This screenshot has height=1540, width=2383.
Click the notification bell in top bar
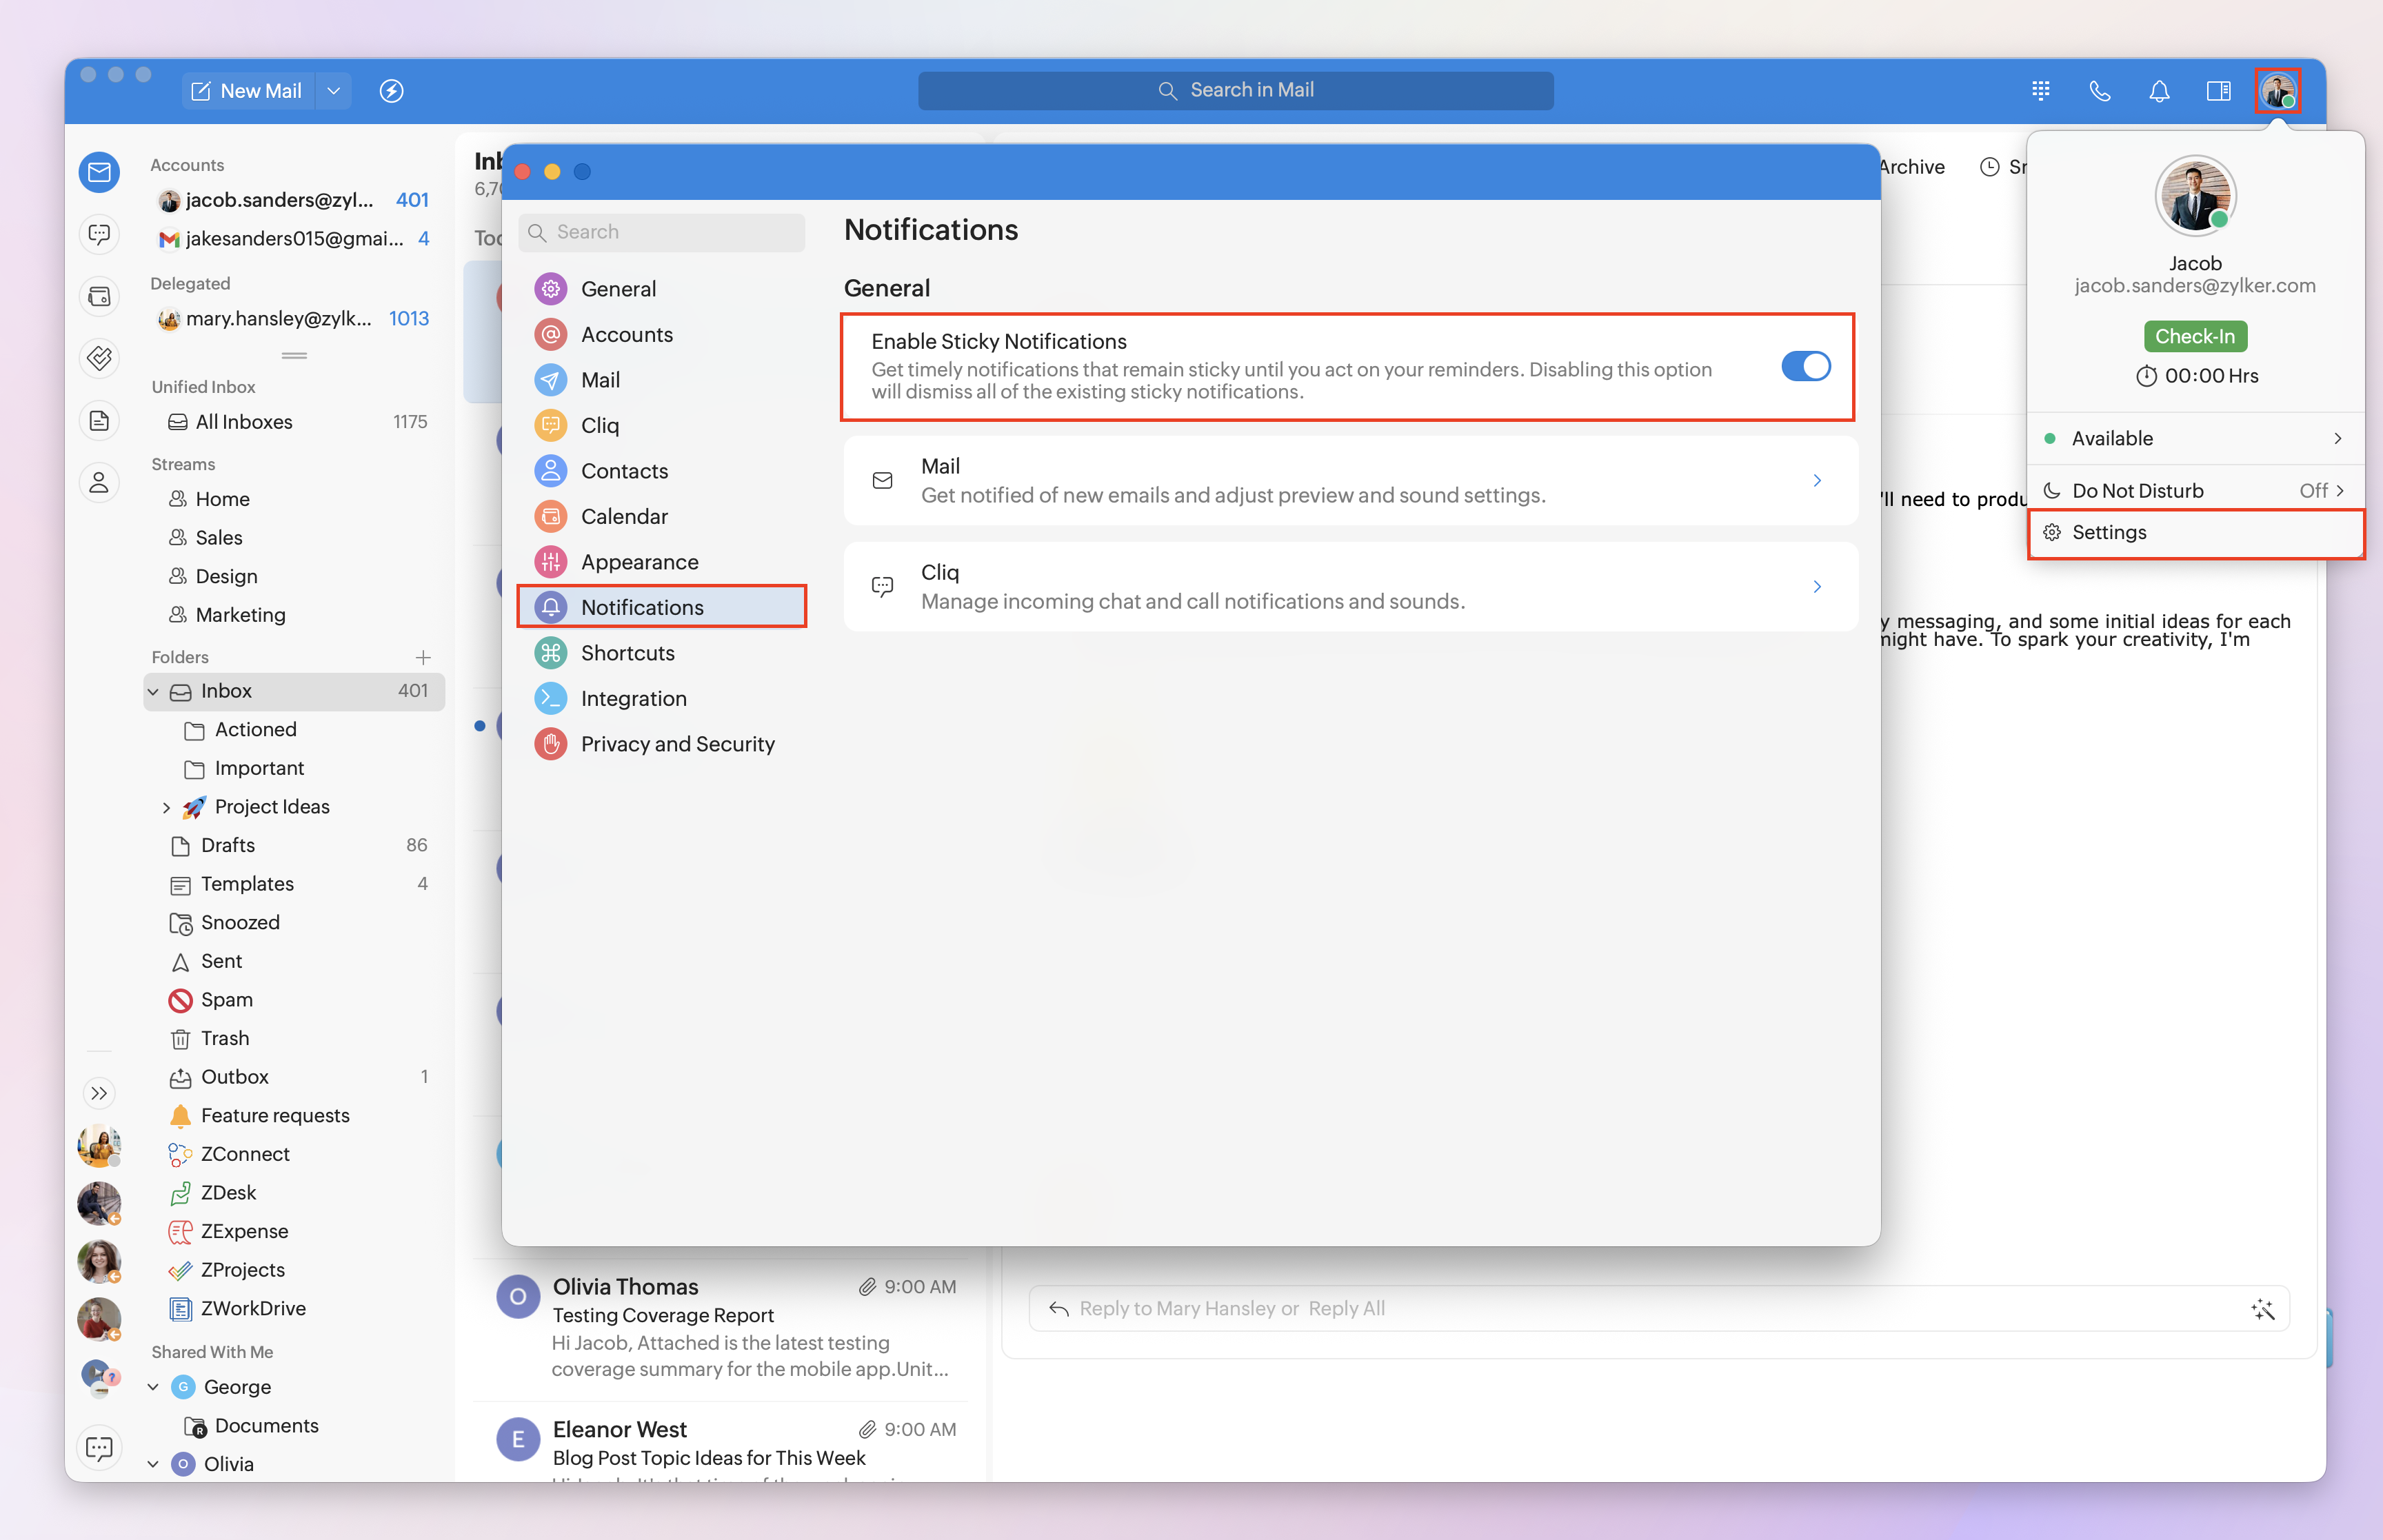tap(2159, 91)
